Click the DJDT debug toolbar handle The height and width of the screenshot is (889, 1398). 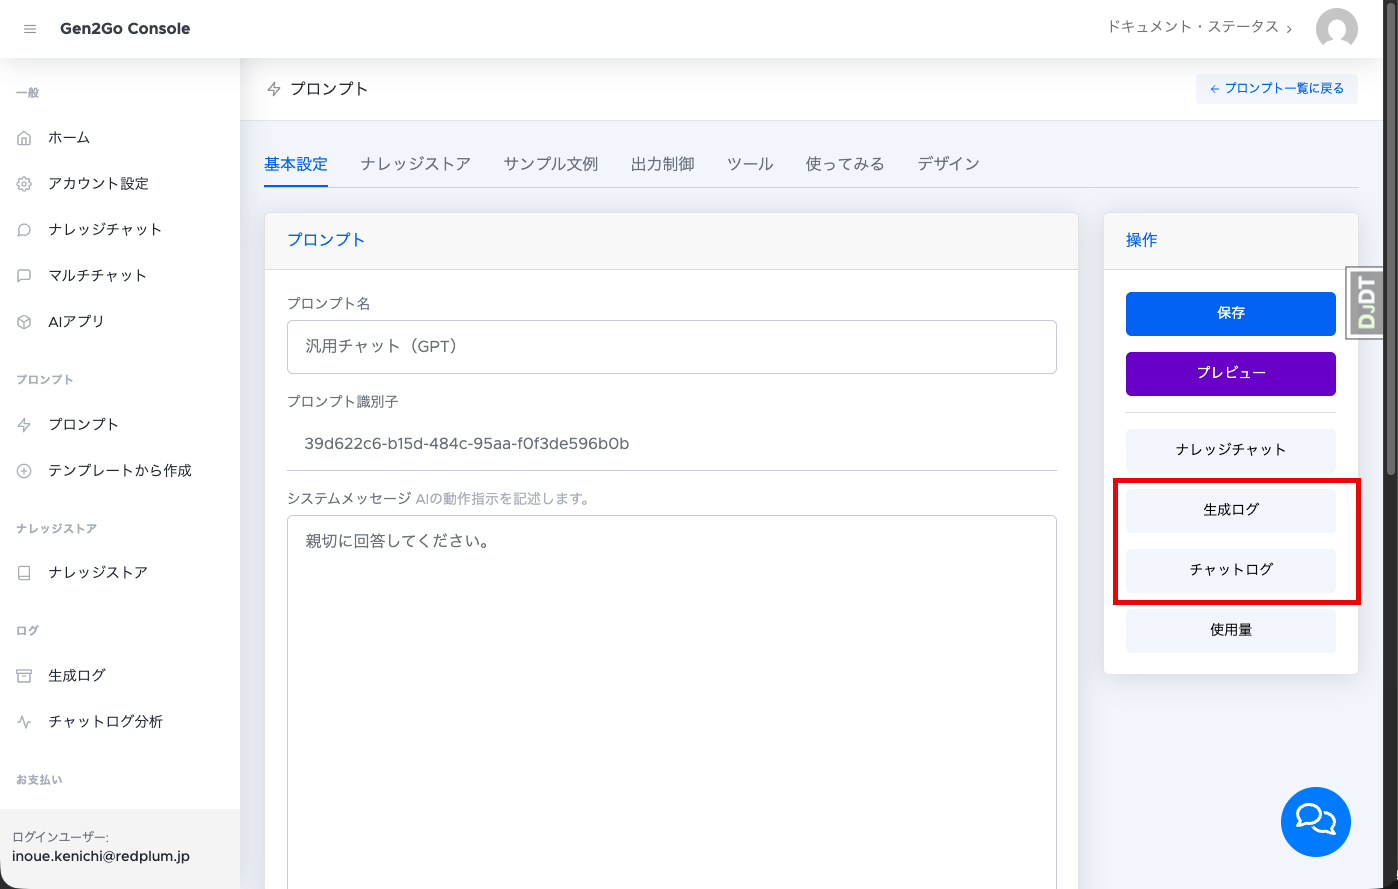[x=1365, y=303]
